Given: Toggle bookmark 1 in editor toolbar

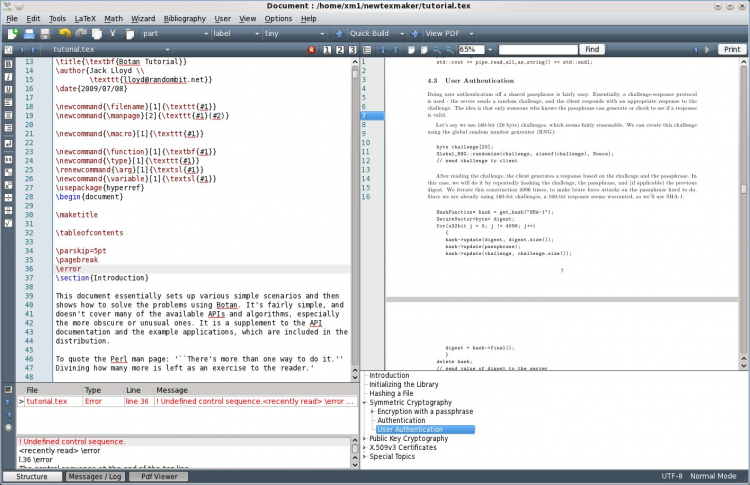Looking at the screenshot, I should [x=326, y=49].
